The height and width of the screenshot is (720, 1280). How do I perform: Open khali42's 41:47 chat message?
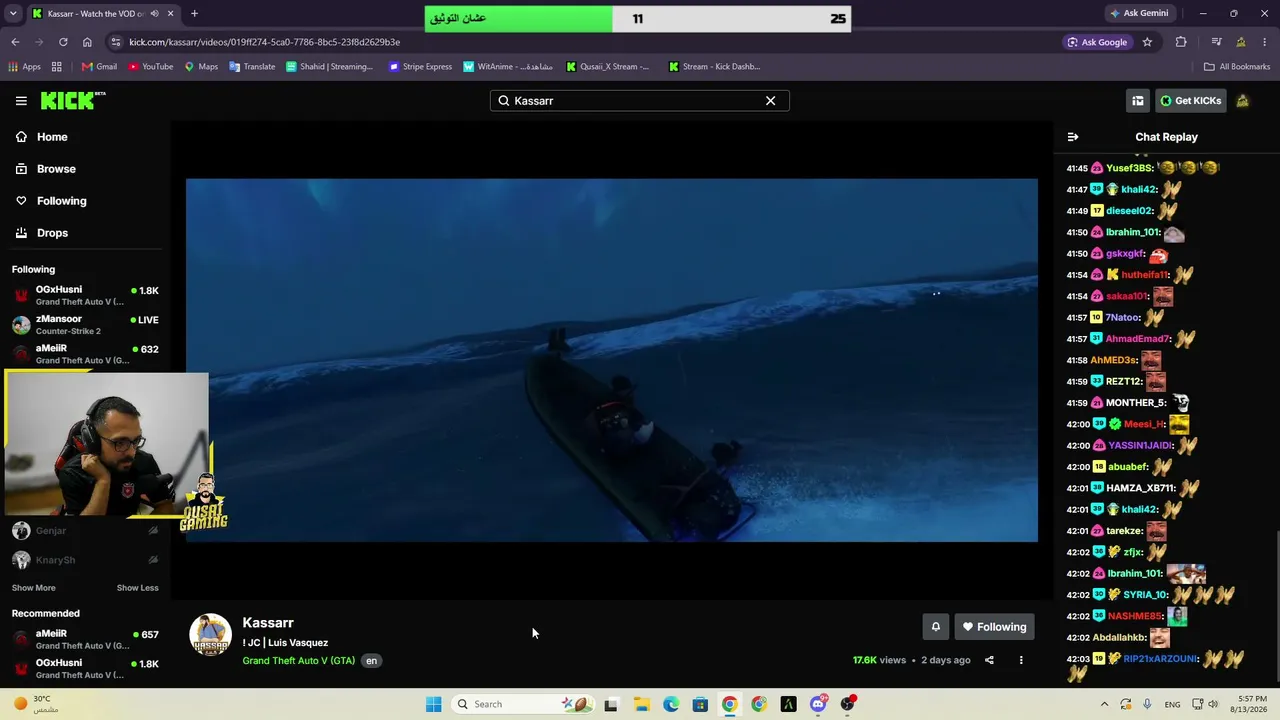tap(1125, 189)
